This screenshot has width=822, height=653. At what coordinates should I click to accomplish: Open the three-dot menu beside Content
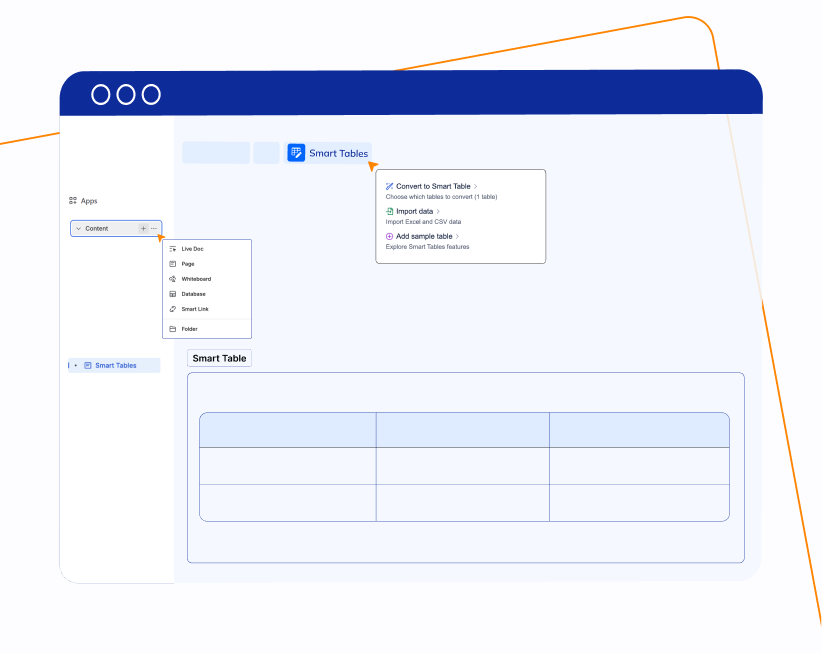pos(153,229)
